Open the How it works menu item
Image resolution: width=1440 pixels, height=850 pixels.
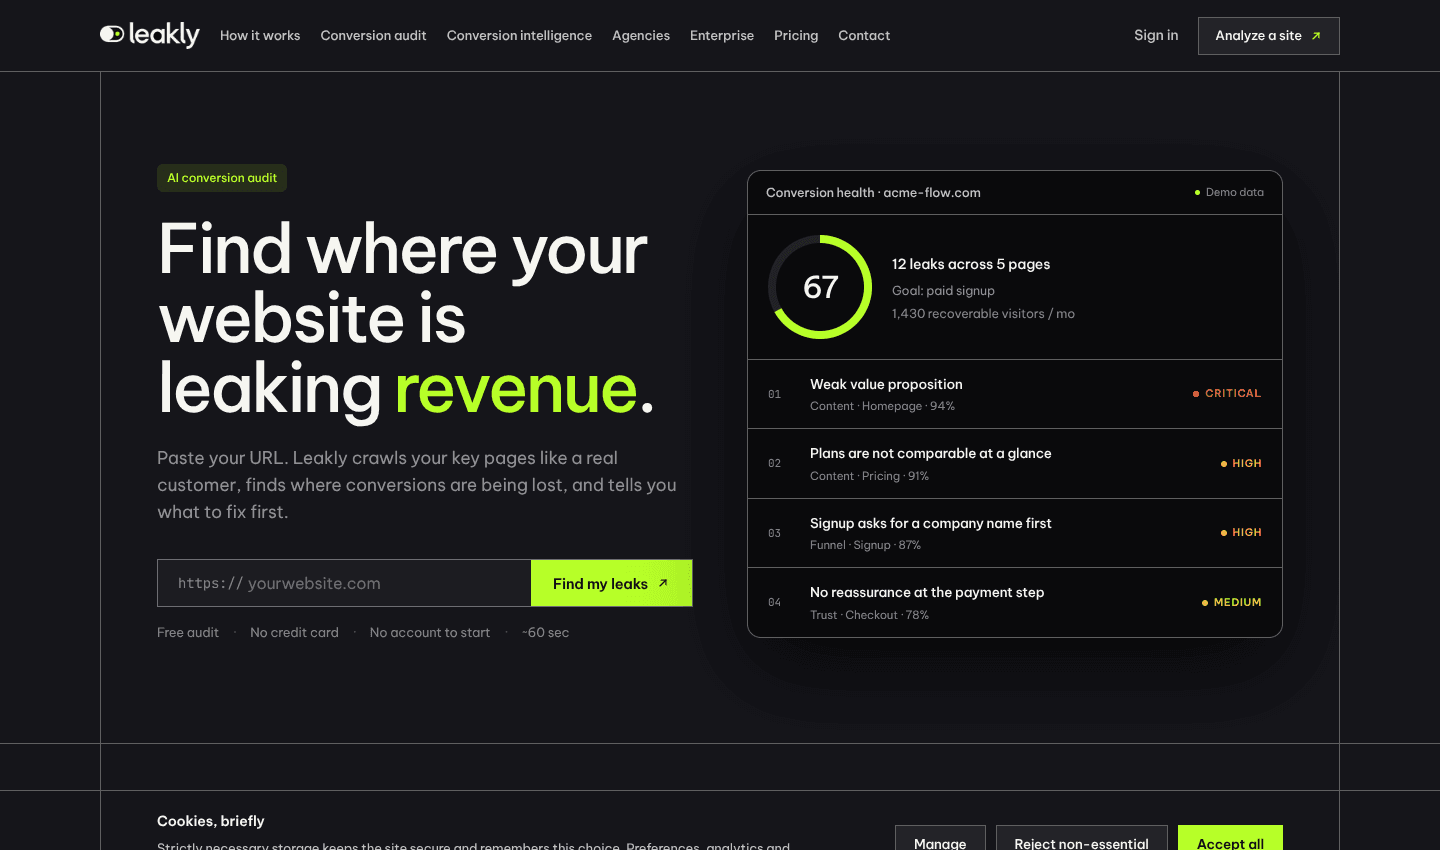[260, 36]
